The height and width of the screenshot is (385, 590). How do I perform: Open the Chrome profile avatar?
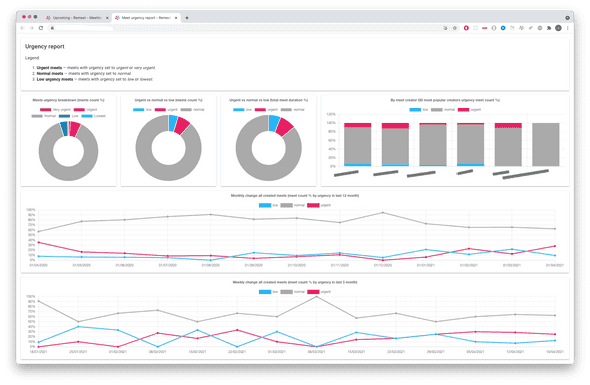558,28
